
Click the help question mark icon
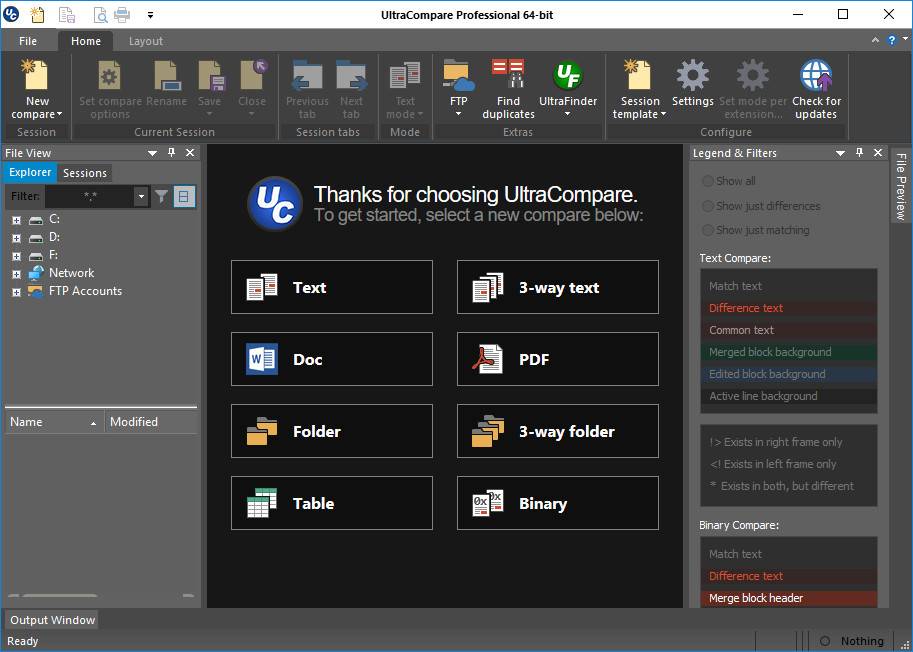[891, 40]
